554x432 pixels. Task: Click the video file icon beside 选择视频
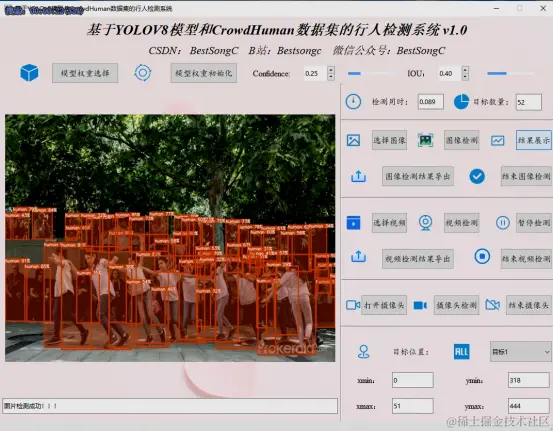353,223
